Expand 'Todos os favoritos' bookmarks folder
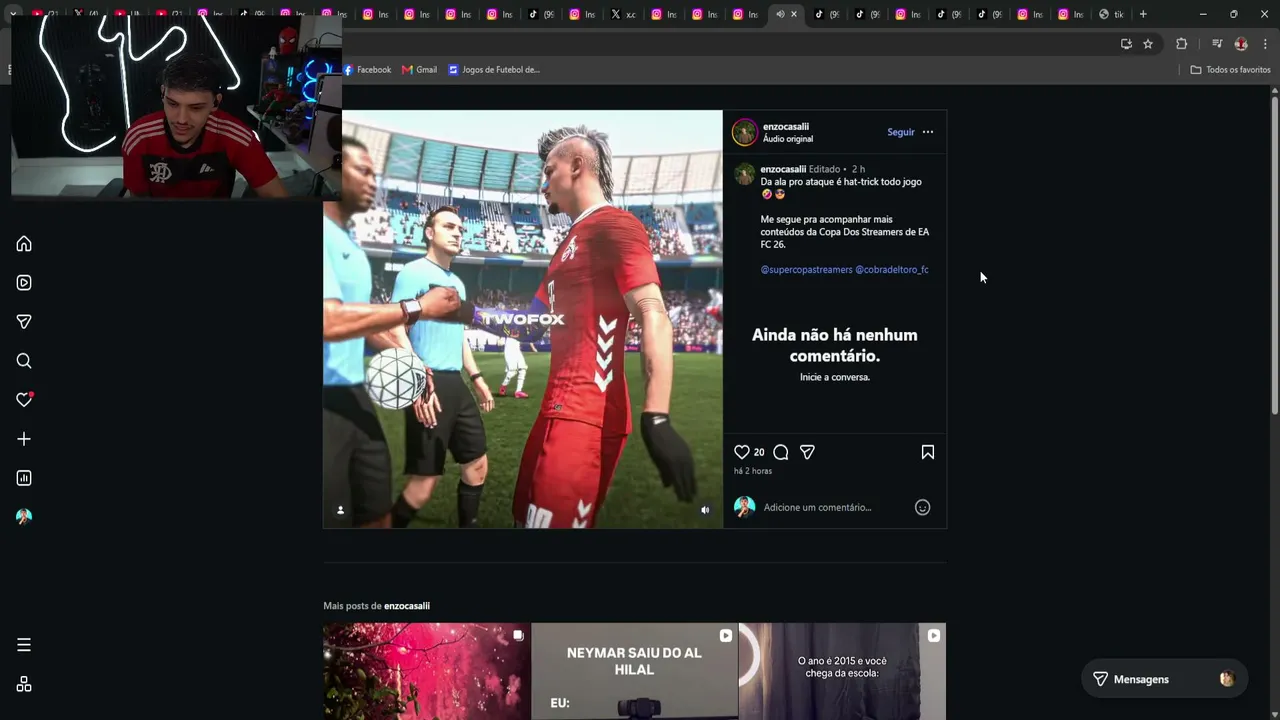Screen dimensions: 1280x720 (x=1230, y=70)
